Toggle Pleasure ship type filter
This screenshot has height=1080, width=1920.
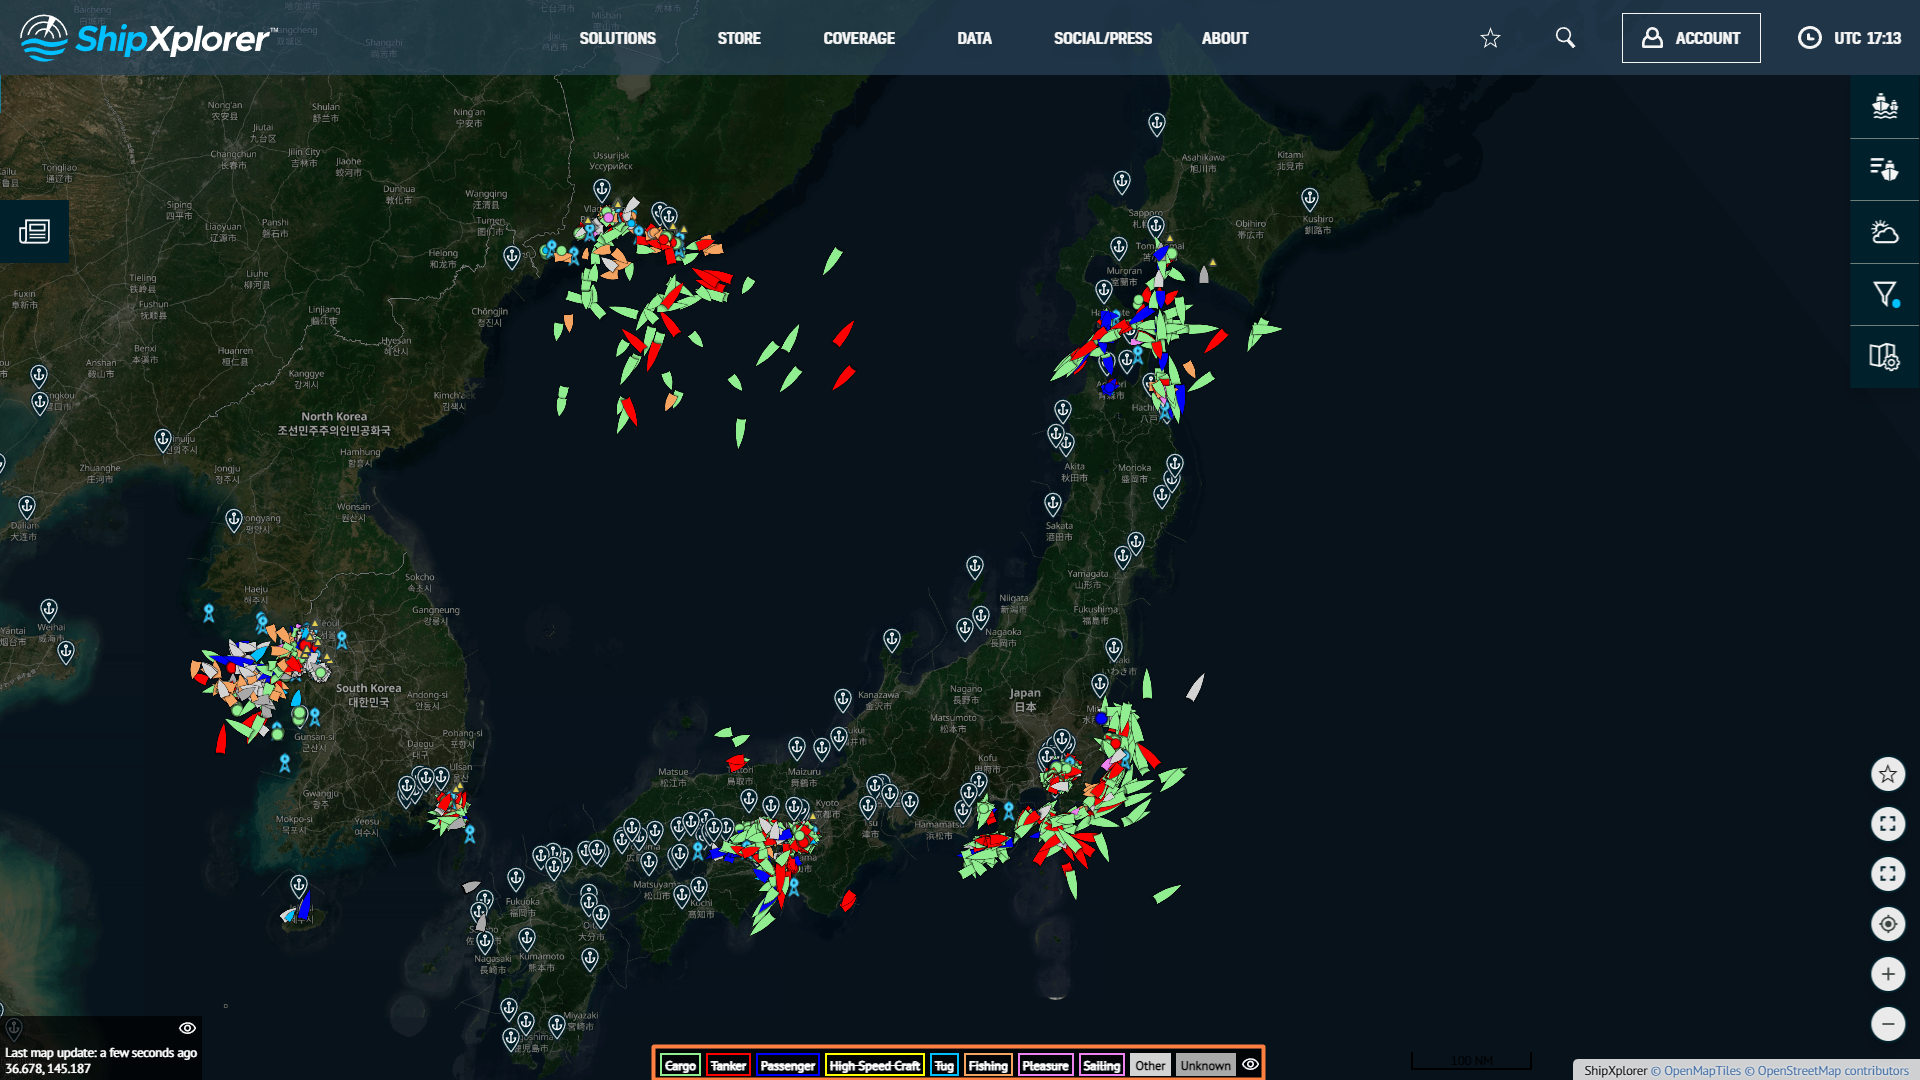(x=1045, y=1065)
